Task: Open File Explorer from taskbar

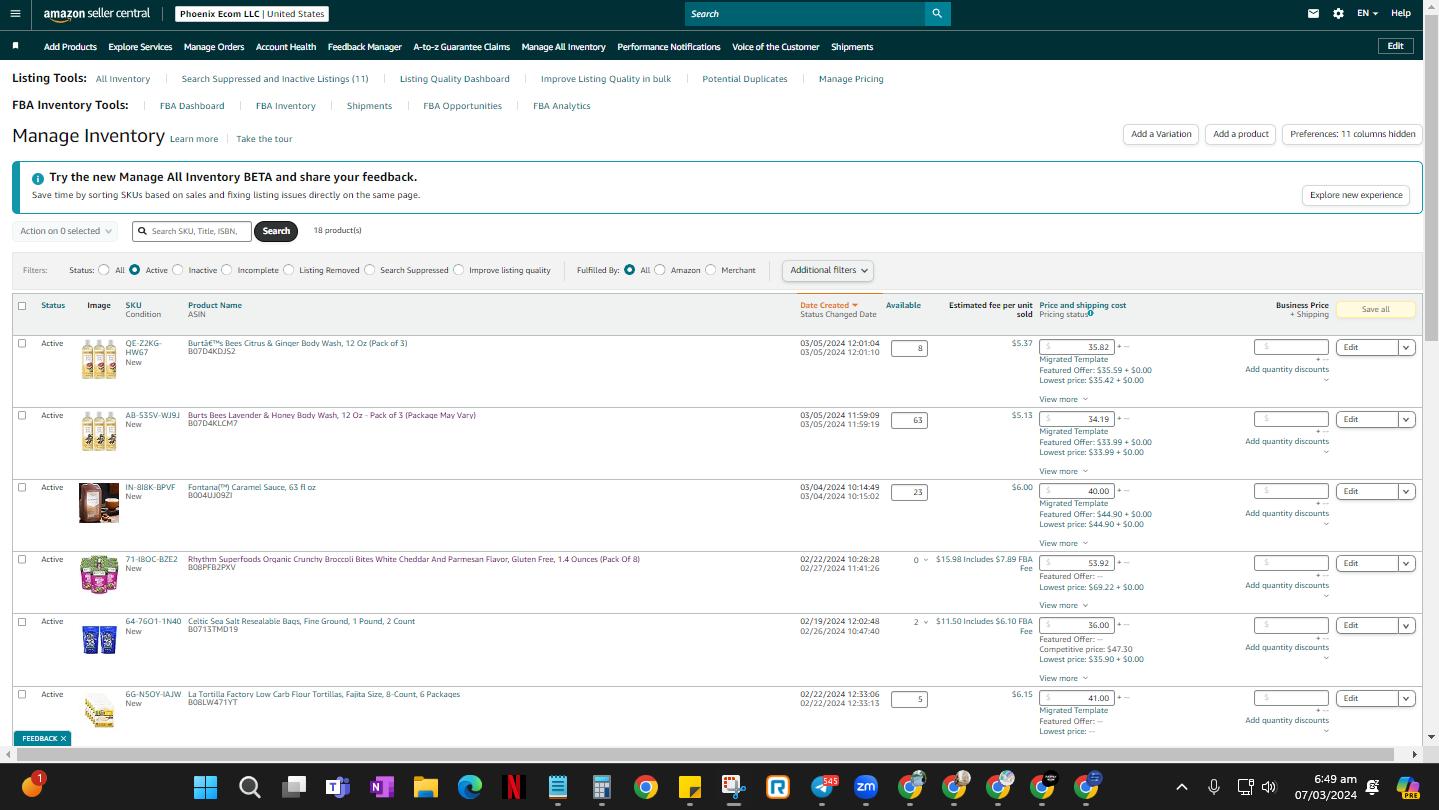Action: (426, 787)
